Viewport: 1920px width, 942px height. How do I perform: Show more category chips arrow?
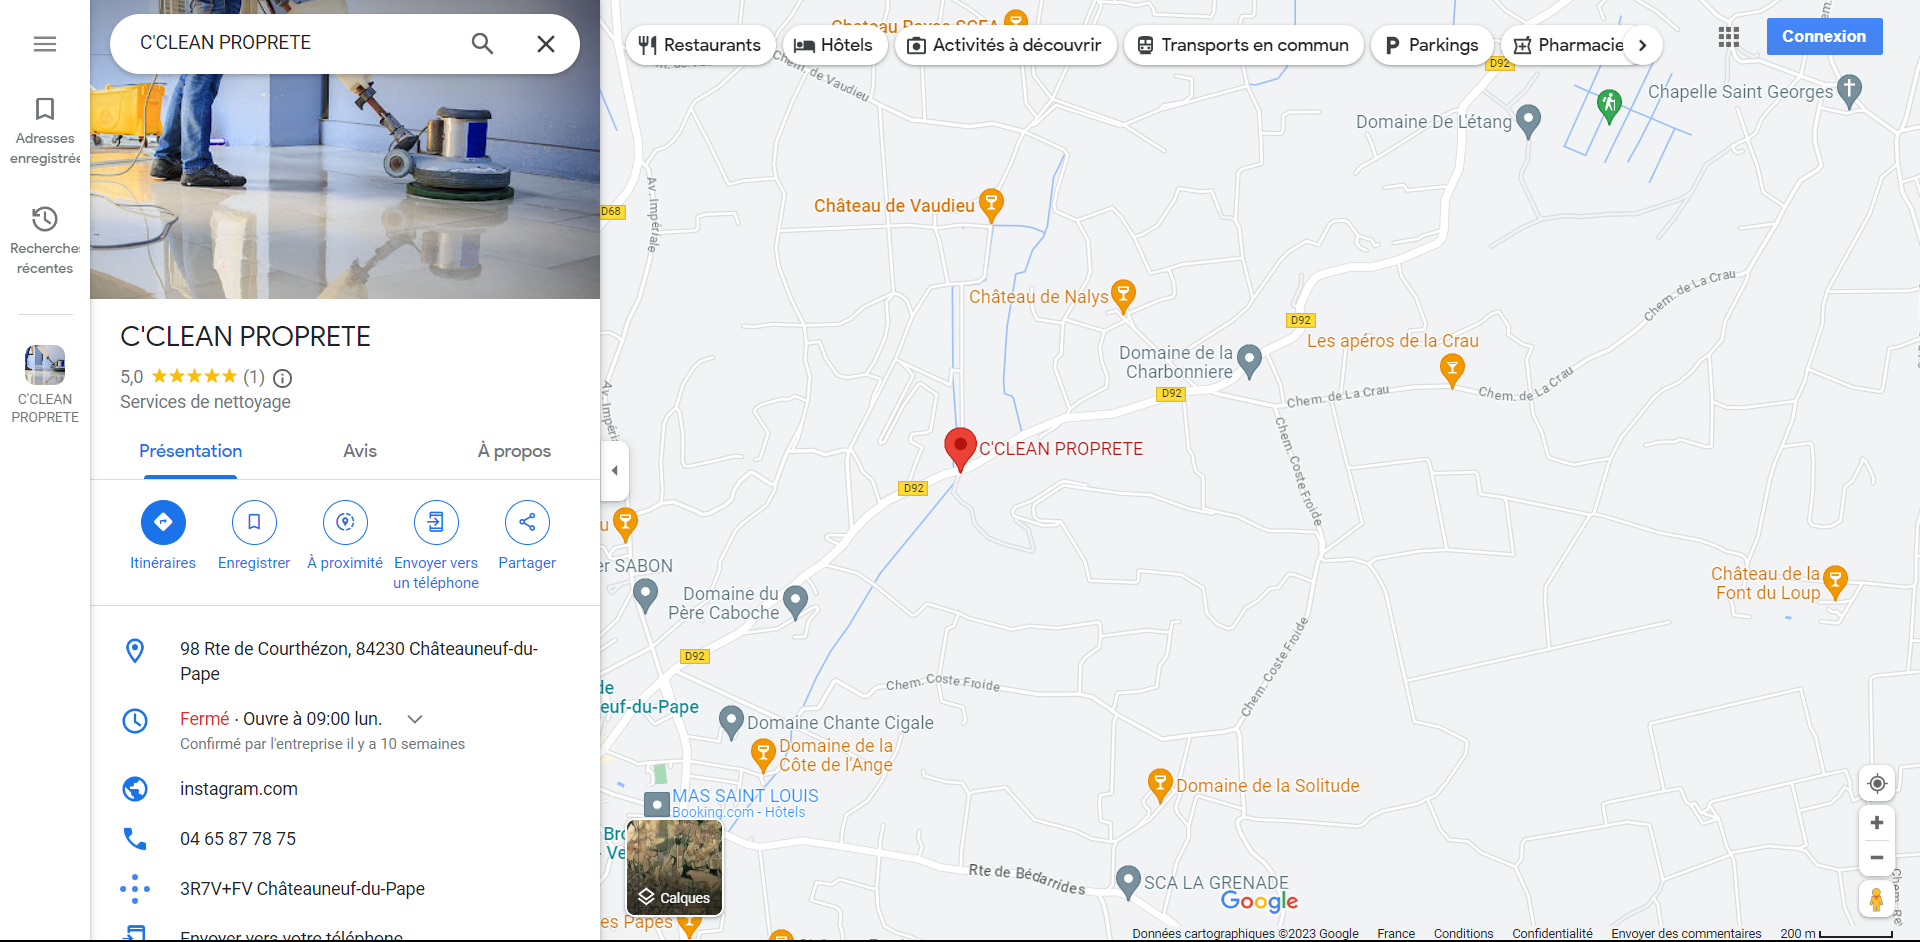point(1642,45)
